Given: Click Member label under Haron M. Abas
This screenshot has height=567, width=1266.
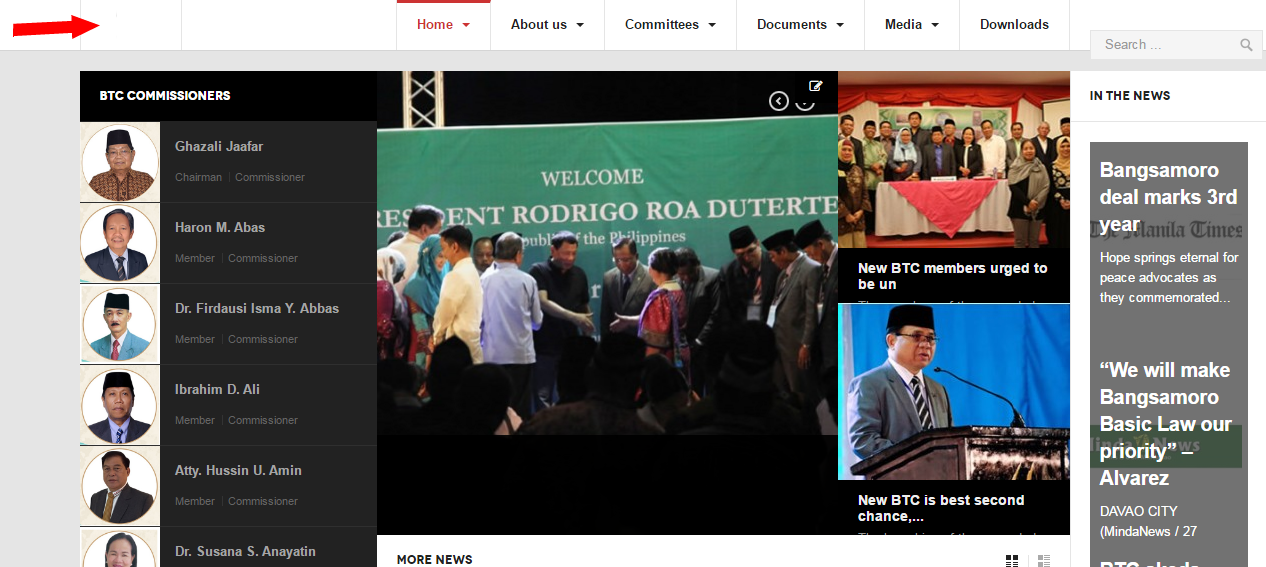Looking at the screenshot, I should point(195,258).
